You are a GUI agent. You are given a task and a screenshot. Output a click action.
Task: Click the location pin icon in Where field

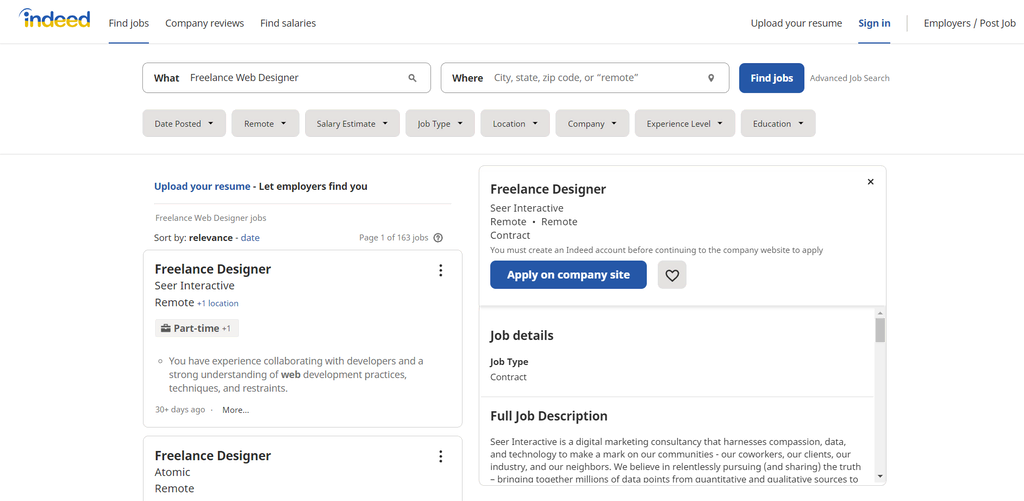(x=711, y=78)
